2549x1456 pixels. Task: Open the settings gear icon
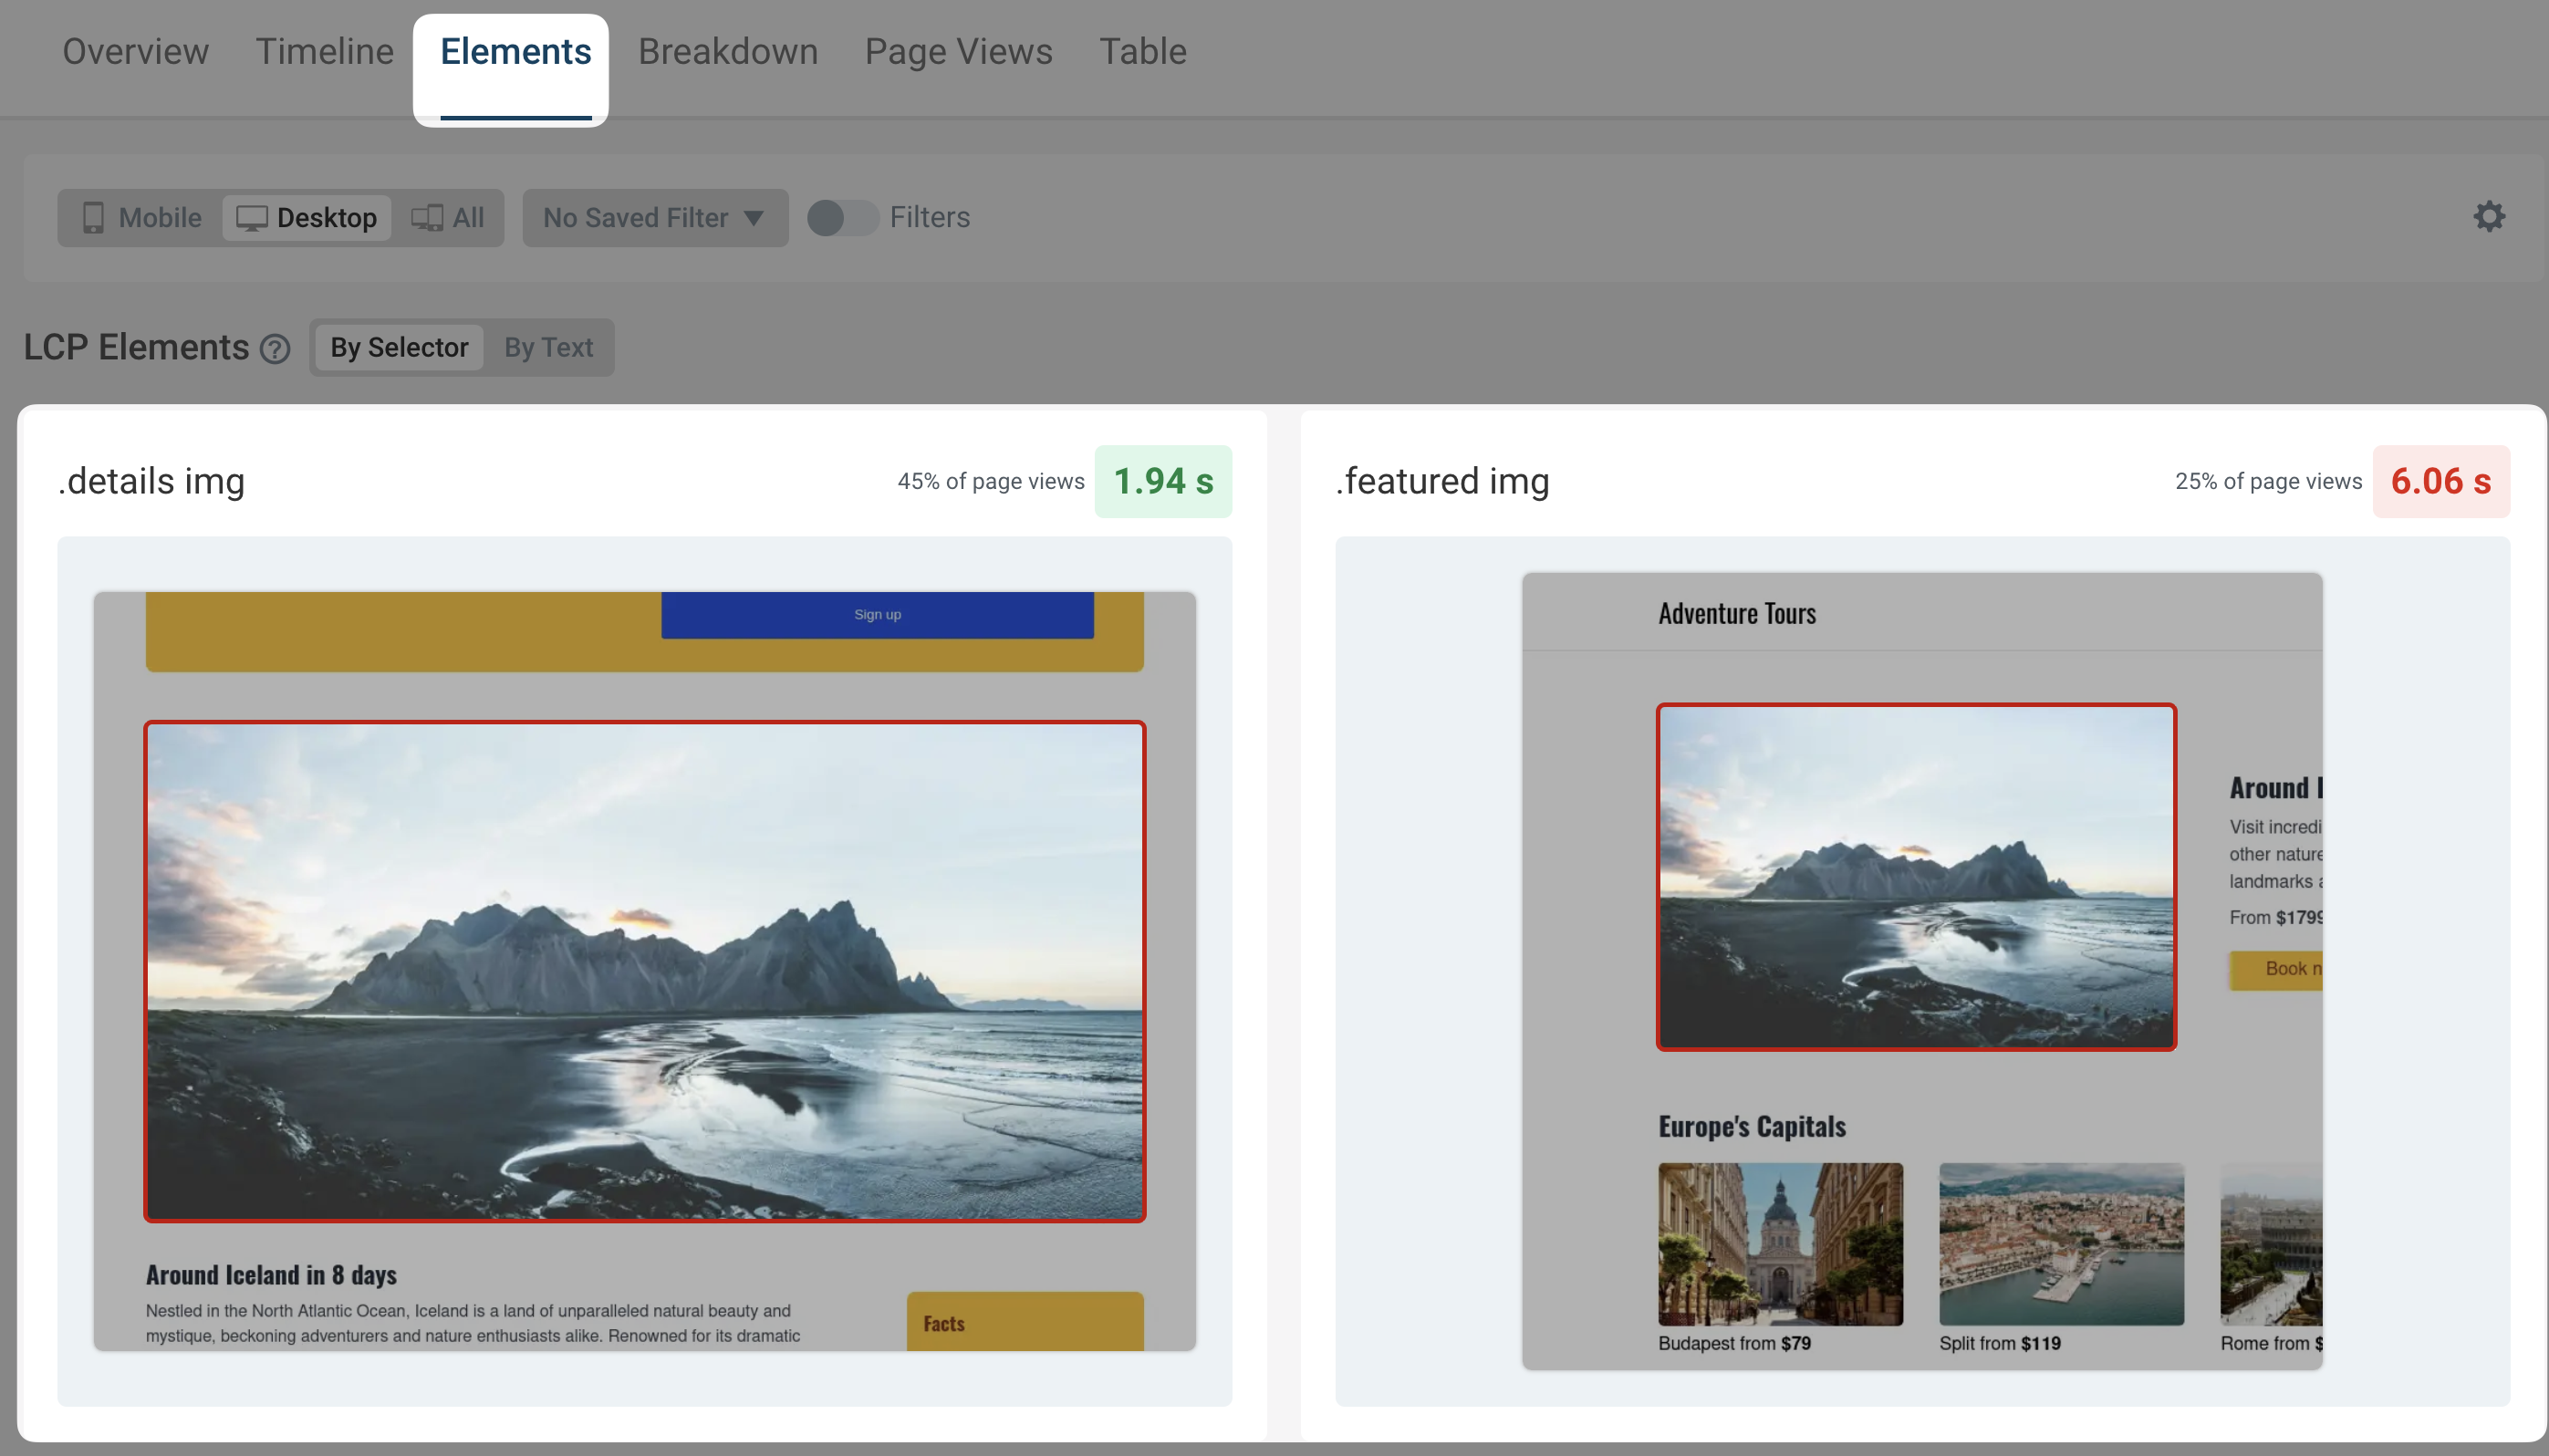point(2489,216)
